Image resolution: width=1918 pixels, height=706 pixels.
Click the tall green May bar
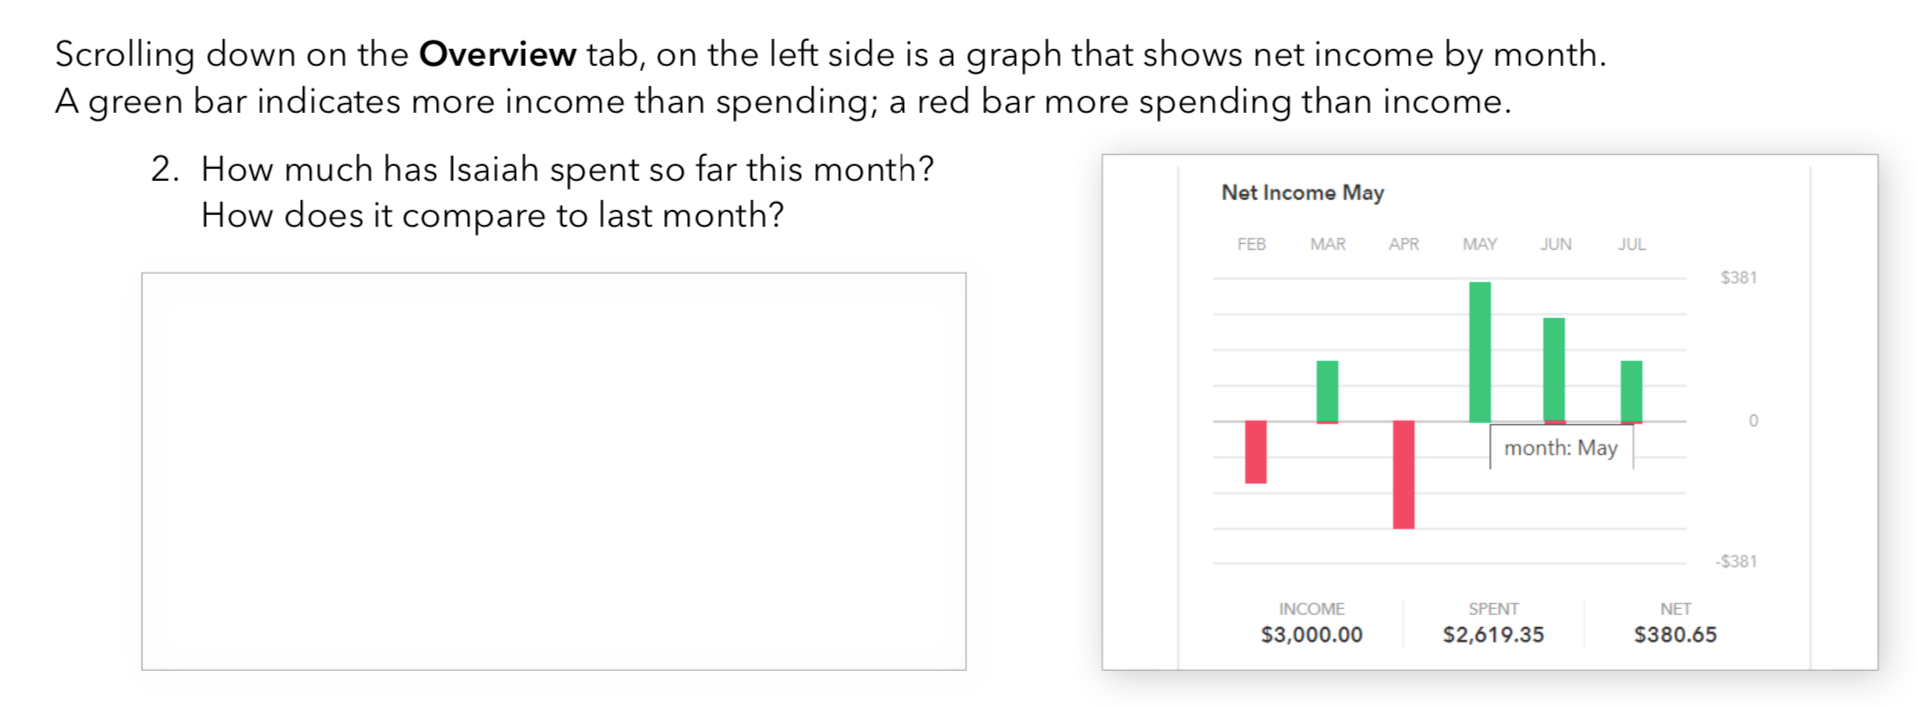1479,351
